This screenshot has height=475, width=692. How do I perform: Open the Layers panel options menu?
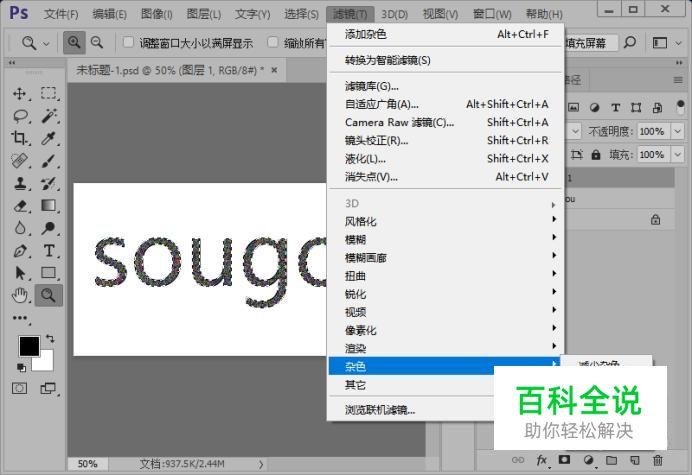pyautogui.click(x=678, y=80)
